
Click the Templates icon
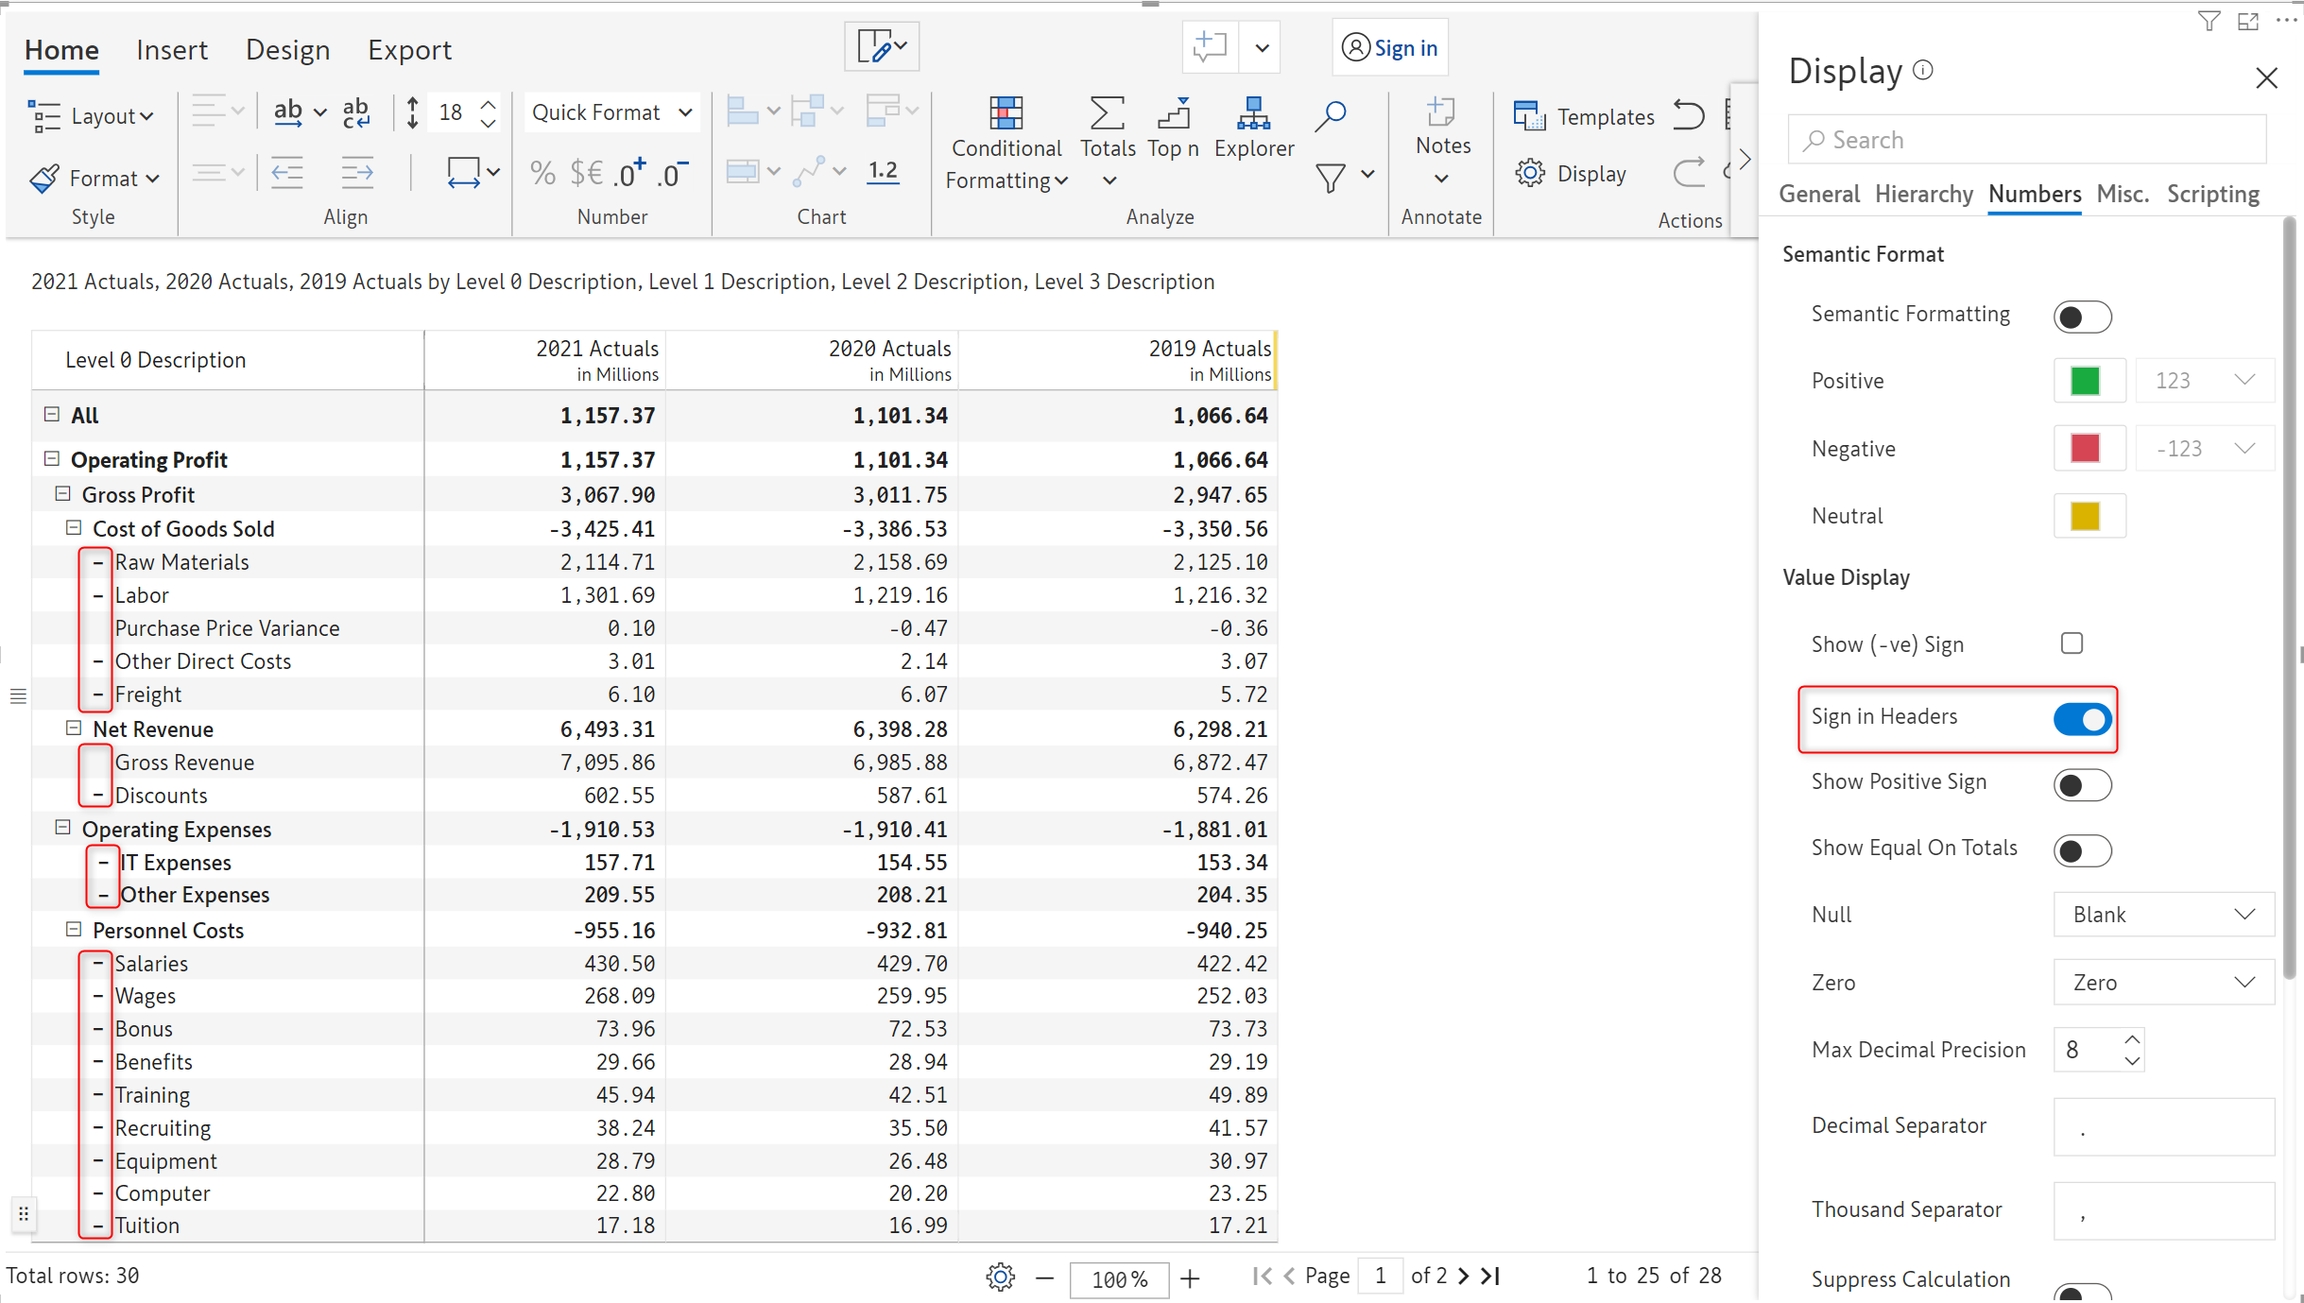click(1529, 116)
